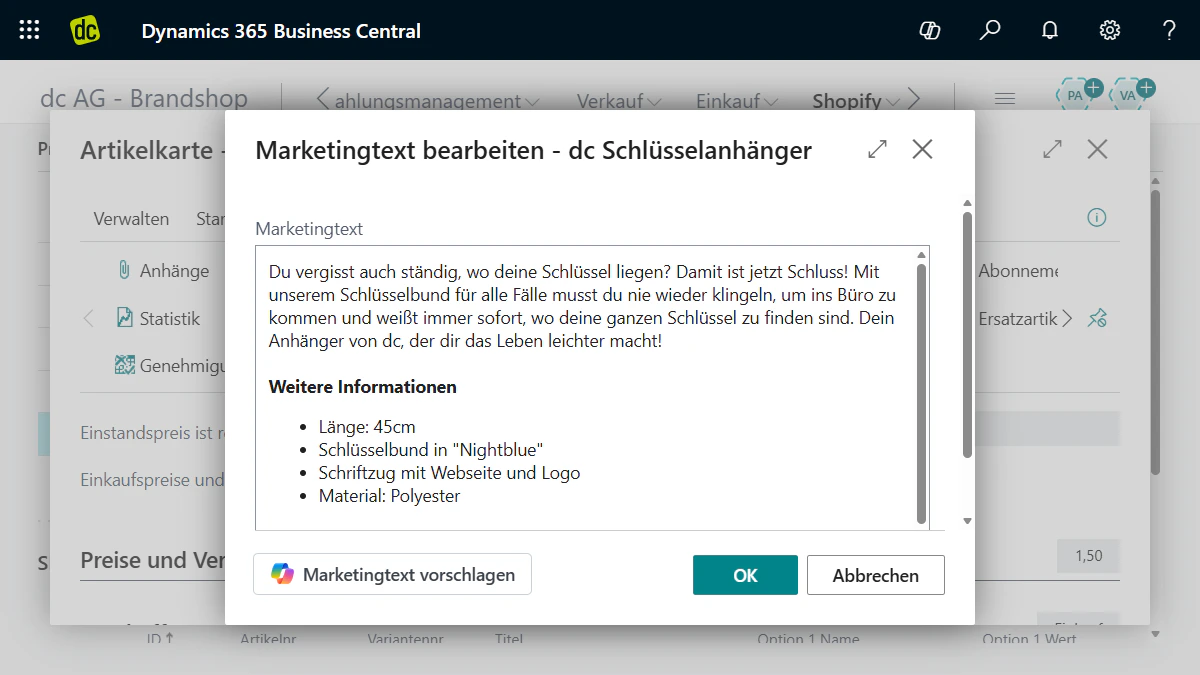Open the app launcher waffle icon
This screenshot has width=1200, height=675.
30,30
